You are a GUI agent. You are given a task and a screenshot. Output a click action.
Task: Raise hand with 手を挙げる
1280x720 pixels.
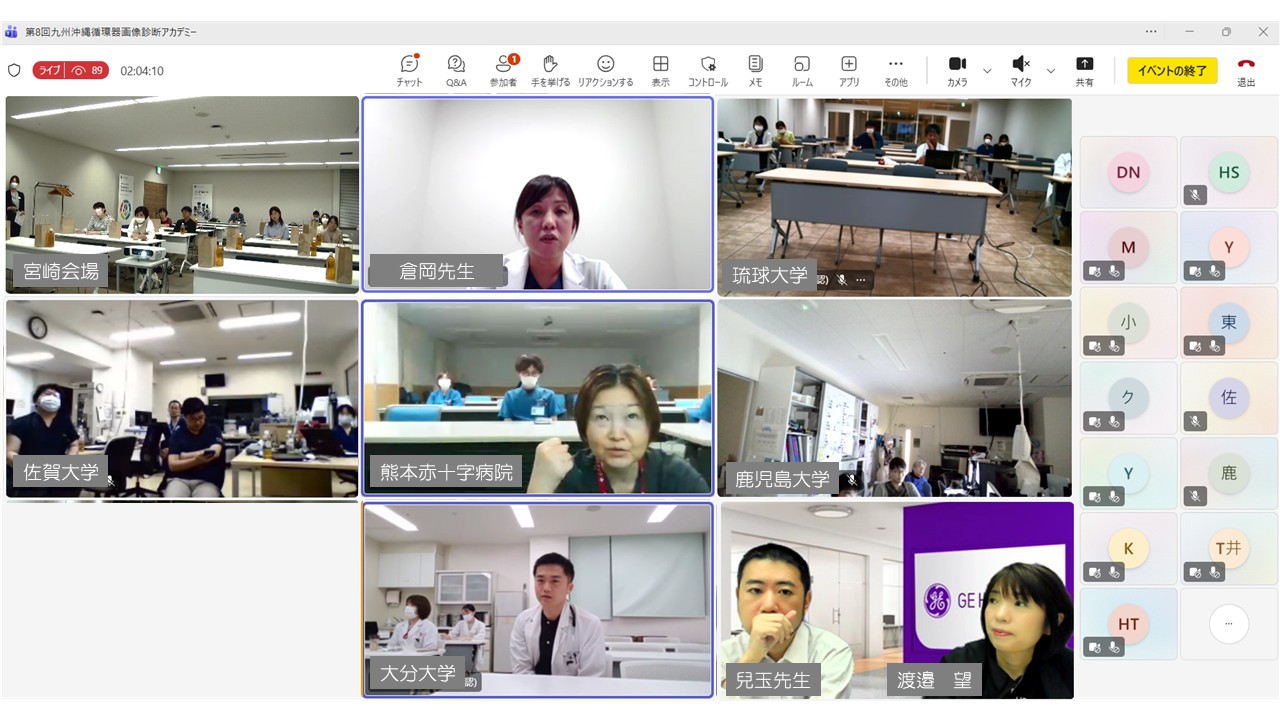coord(550,70)
